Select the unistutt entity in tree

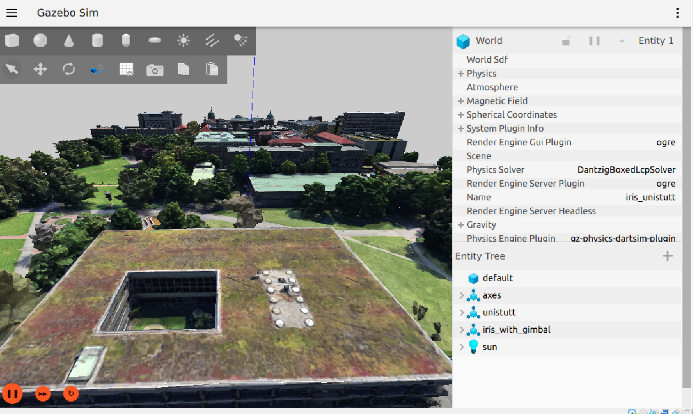499,312
